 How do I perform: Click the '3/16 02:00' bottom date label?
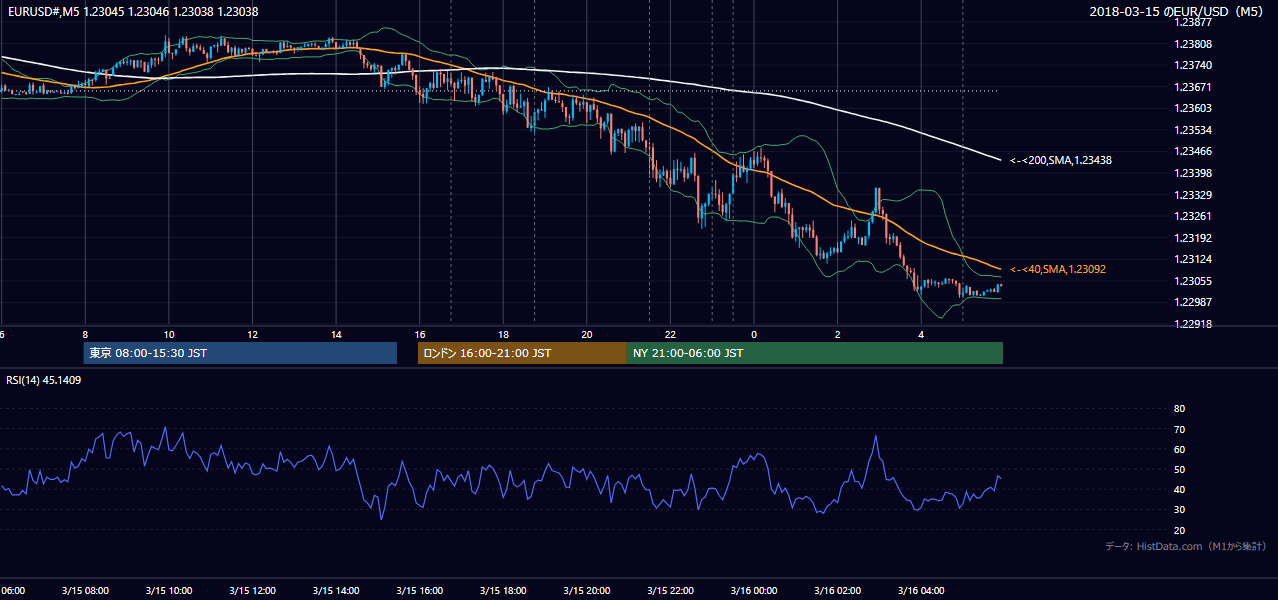(837, 590)
